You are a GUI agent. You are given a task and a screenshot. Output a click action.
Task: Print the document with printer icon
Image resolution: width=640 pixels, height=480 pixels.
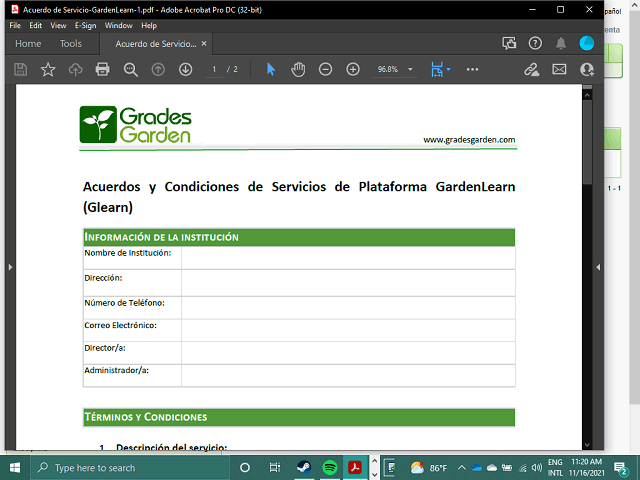pos(102,69)
